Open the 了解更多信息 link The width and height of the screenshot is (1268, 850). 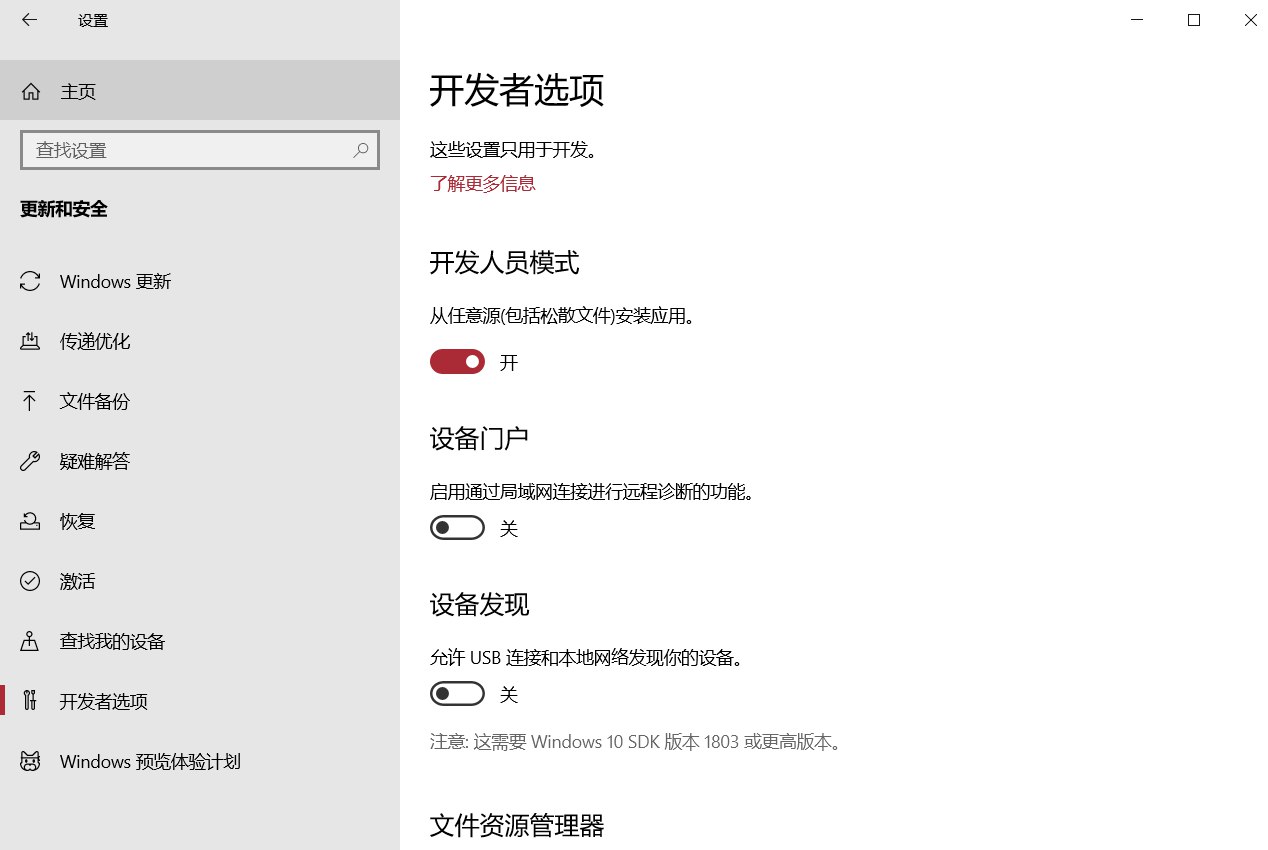(483, 184)
